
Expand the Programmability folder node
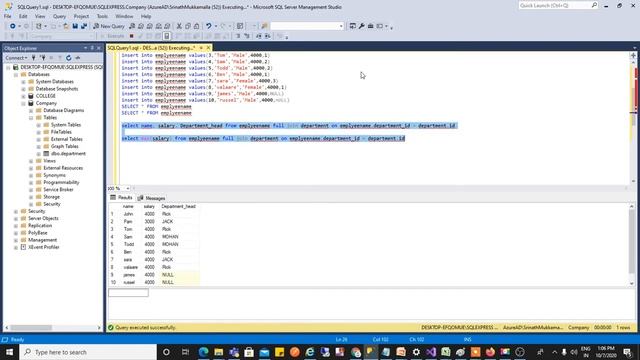(31, 182)
